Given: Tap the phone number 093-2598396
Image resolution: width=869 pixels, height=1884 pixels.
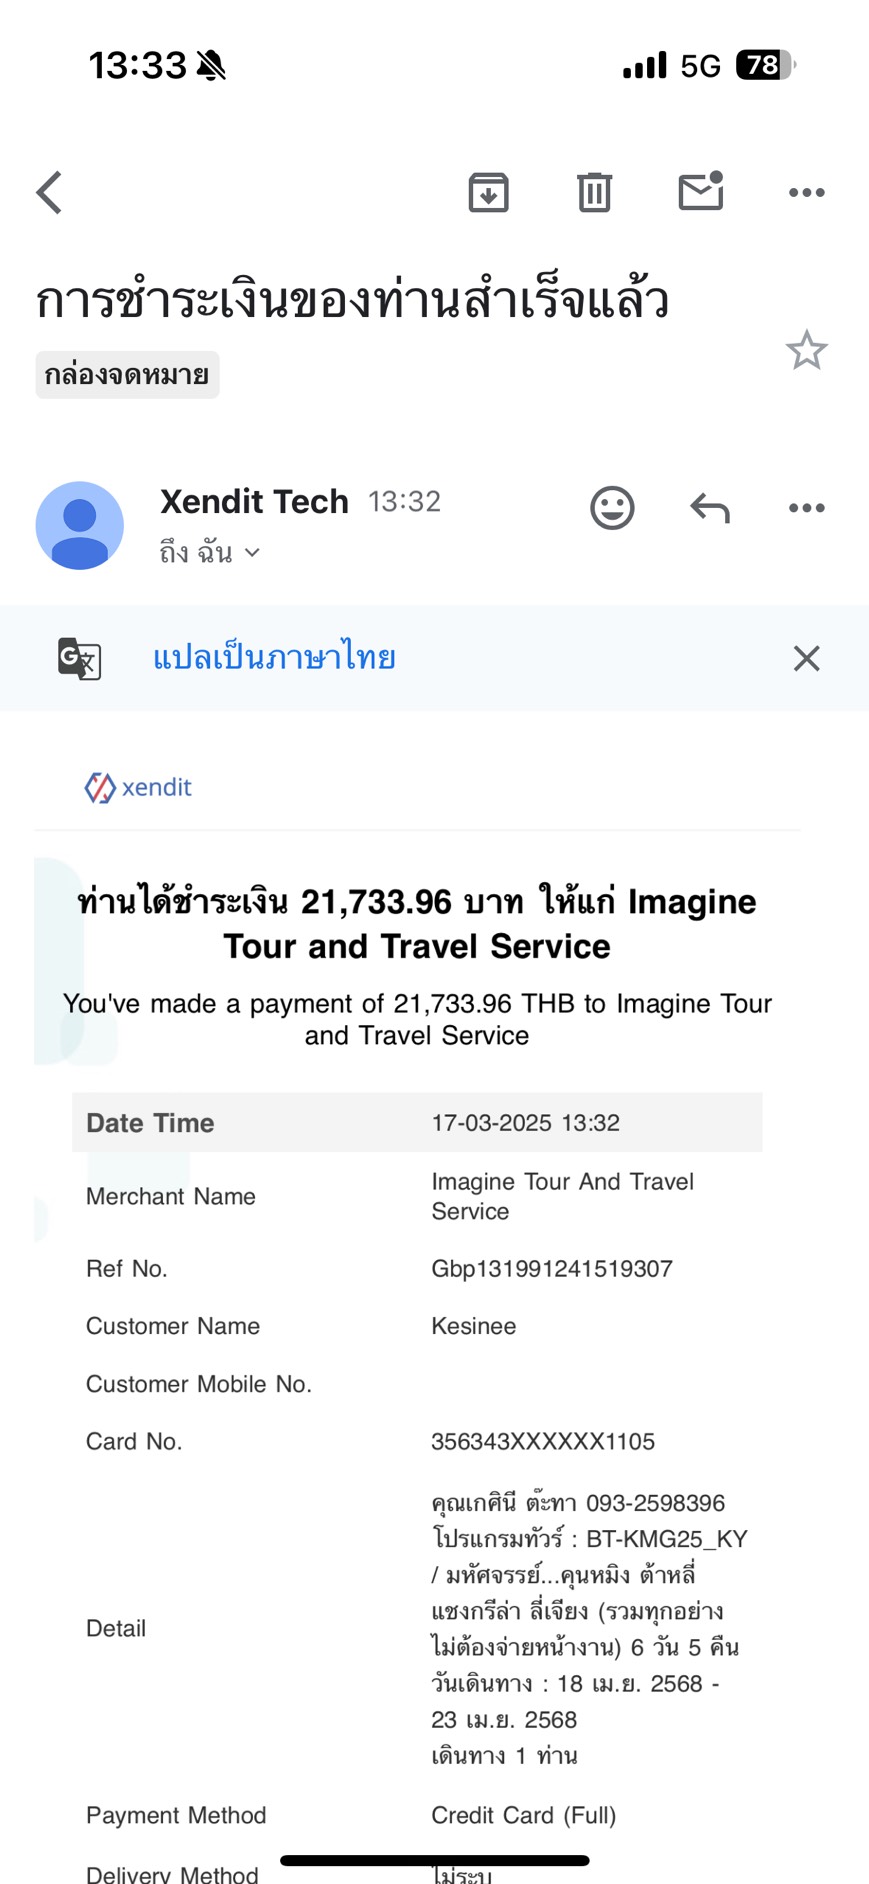Looking at the screenshot, I should [x=655, y=1503].
